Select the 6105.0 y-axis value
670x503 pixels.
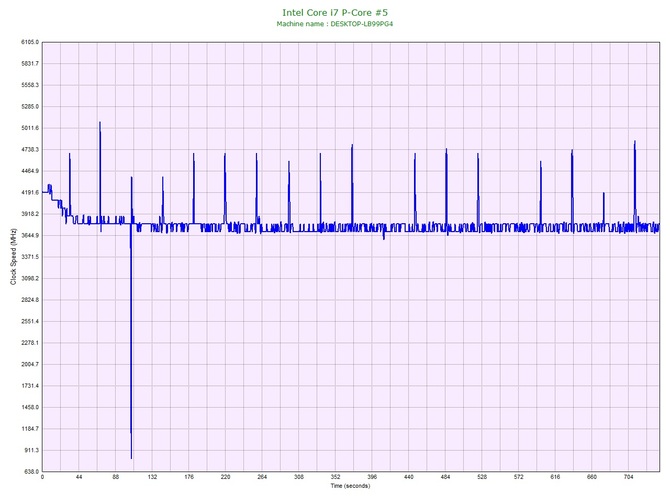30,42
